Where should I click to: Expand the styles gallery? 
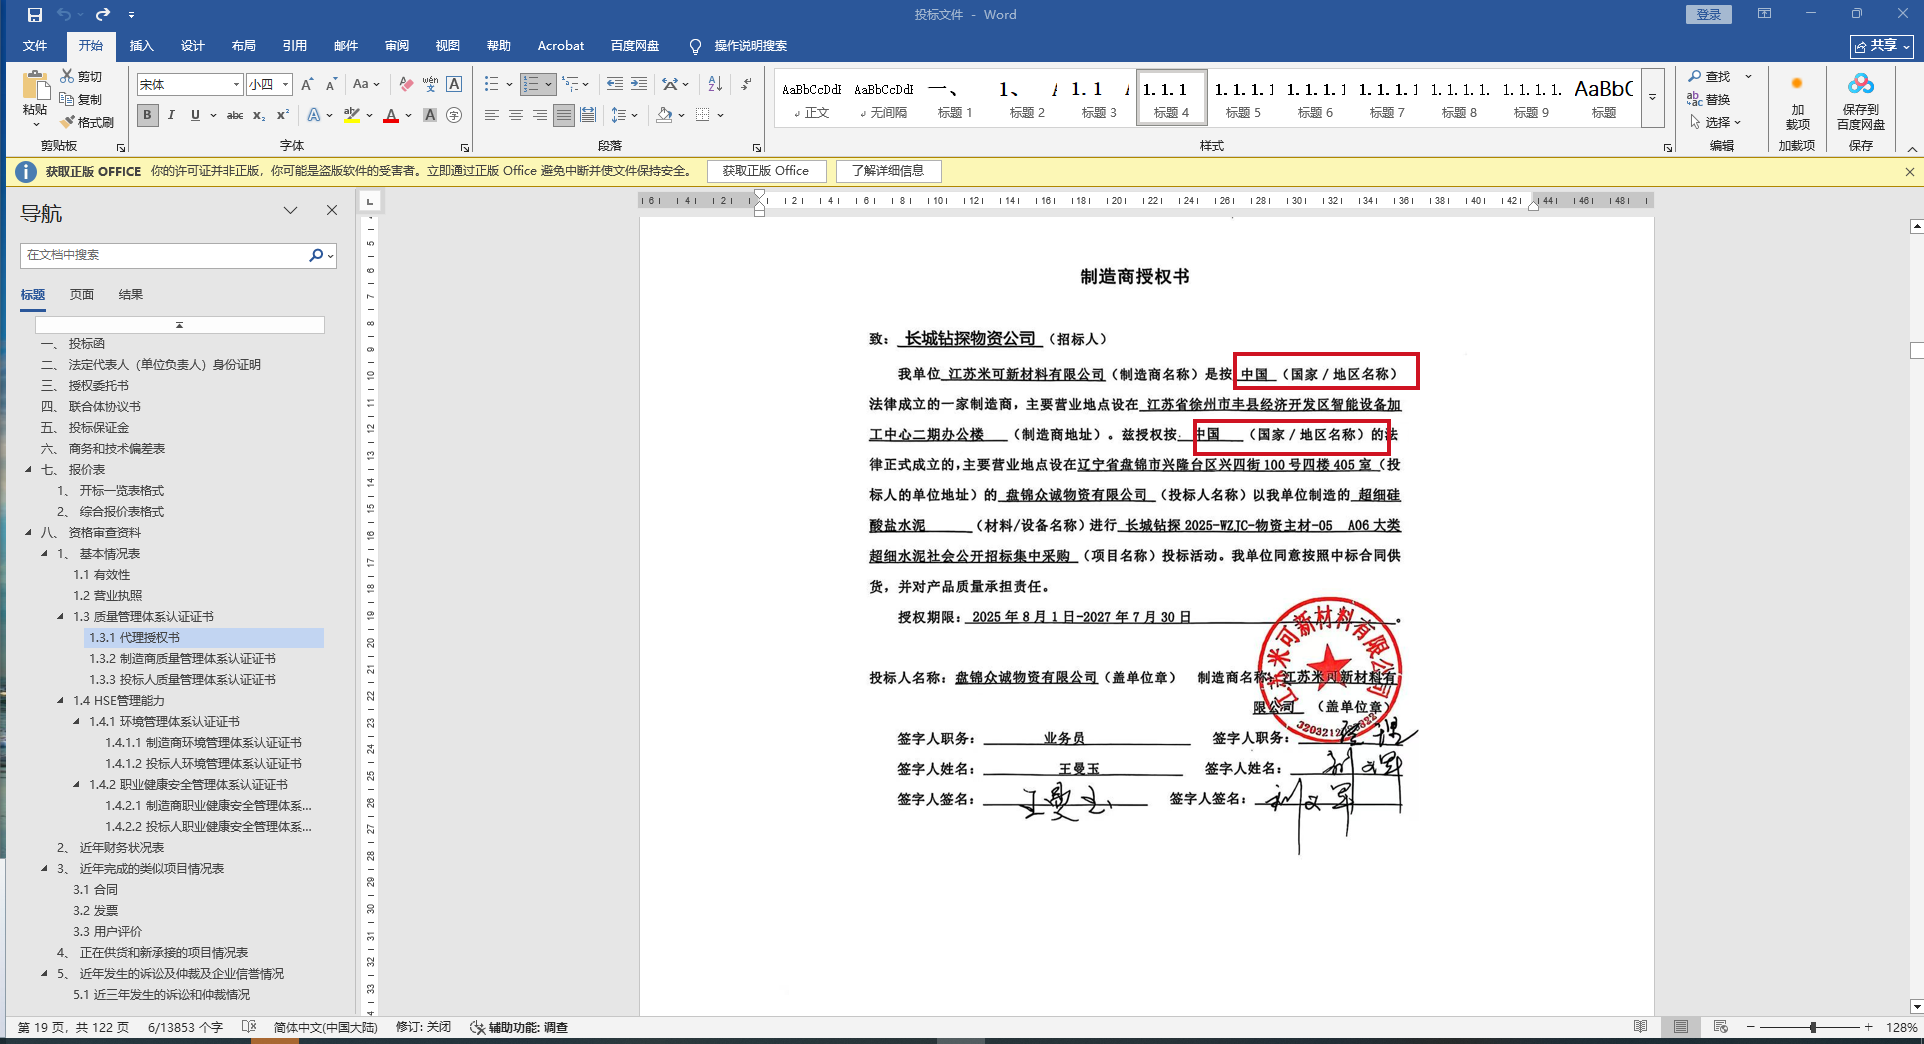click(x=1653, y=97)
